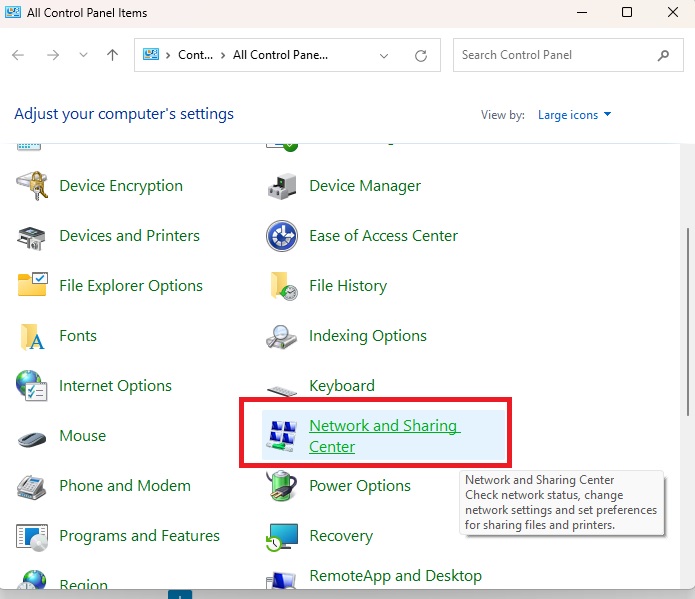Click the Search Control Panel field
The image size is (695, 599).
point(568,55)
